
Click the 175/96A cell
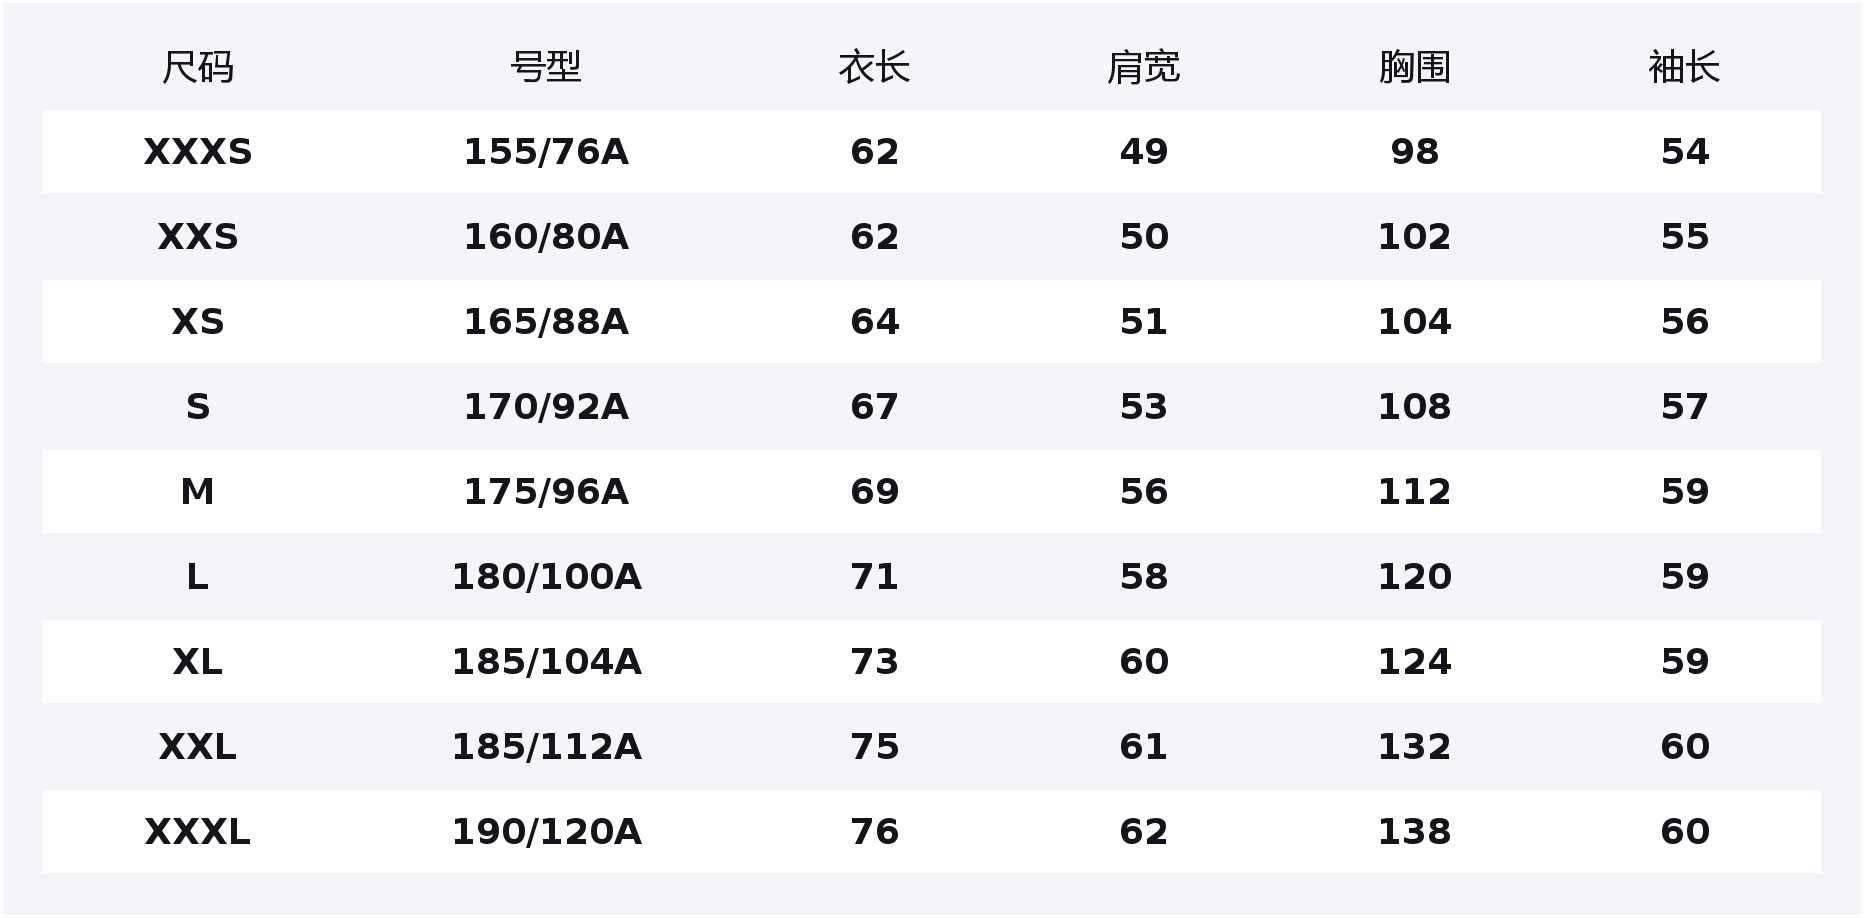[x=546, y=492]
